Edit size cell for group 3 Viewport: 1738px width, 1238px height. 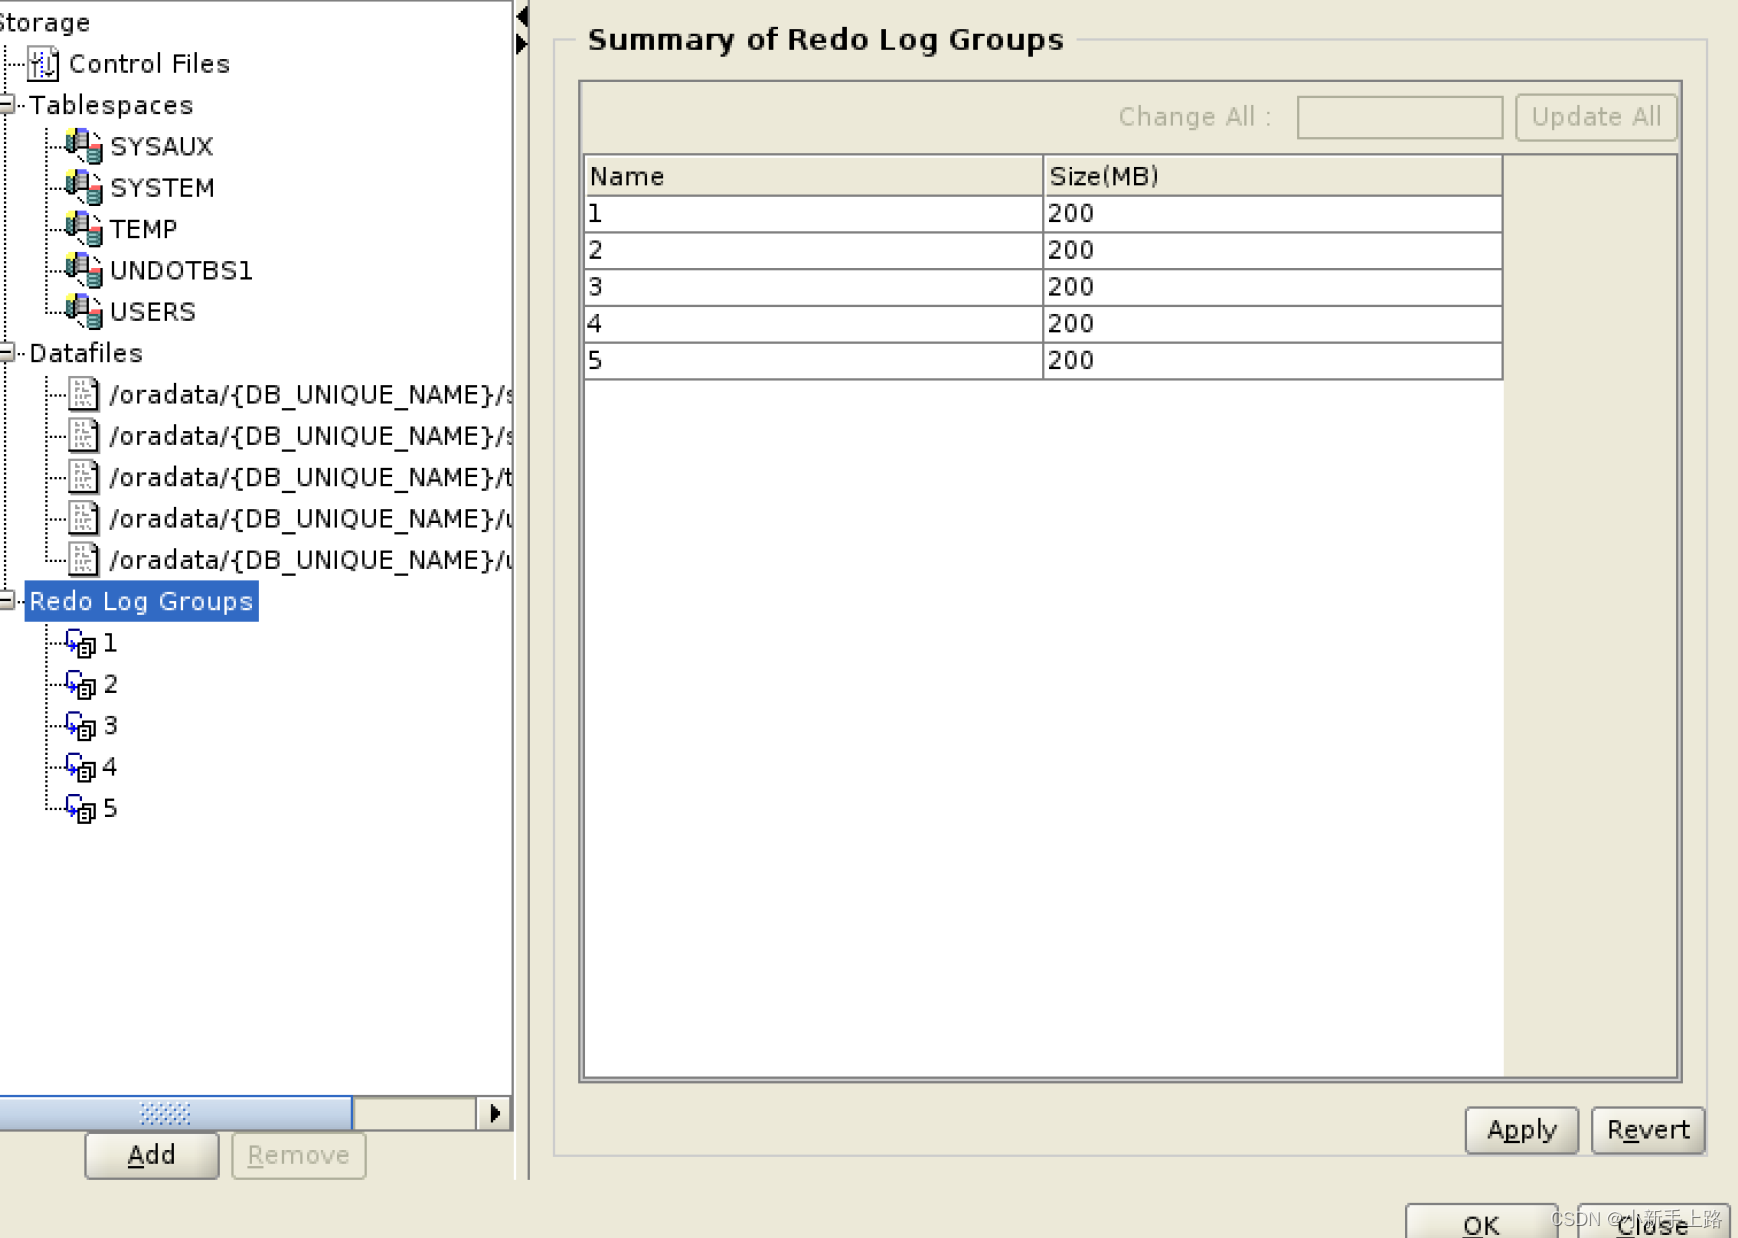pyautogui.click(x=1272, y=287)
